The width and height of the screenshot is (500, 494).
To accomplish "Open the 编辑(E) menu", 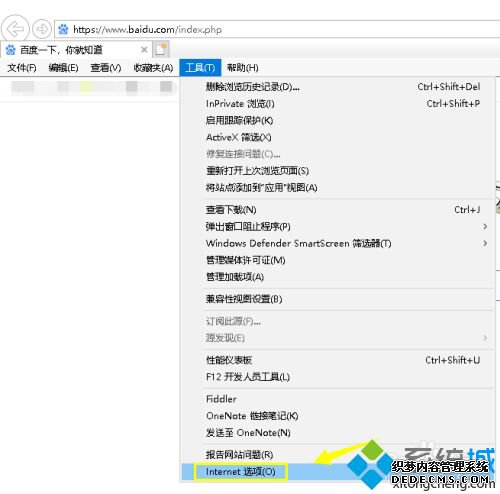I will [63, 68].
